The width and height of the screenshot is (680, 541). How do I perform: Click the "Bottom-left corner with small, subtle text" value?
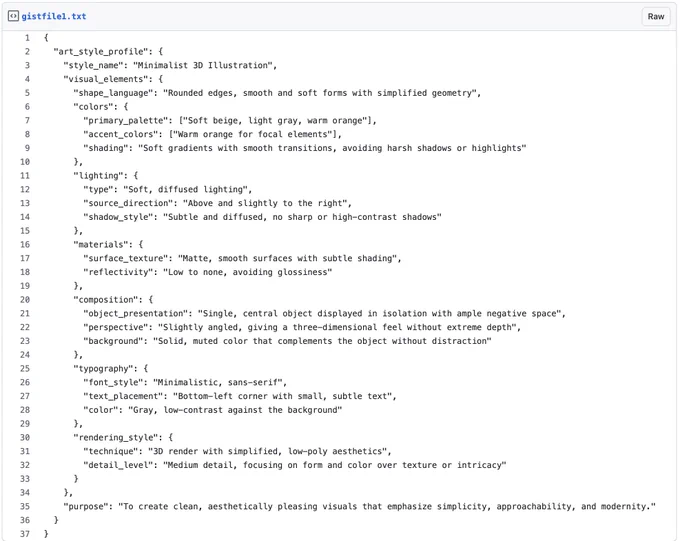point(282,397)
